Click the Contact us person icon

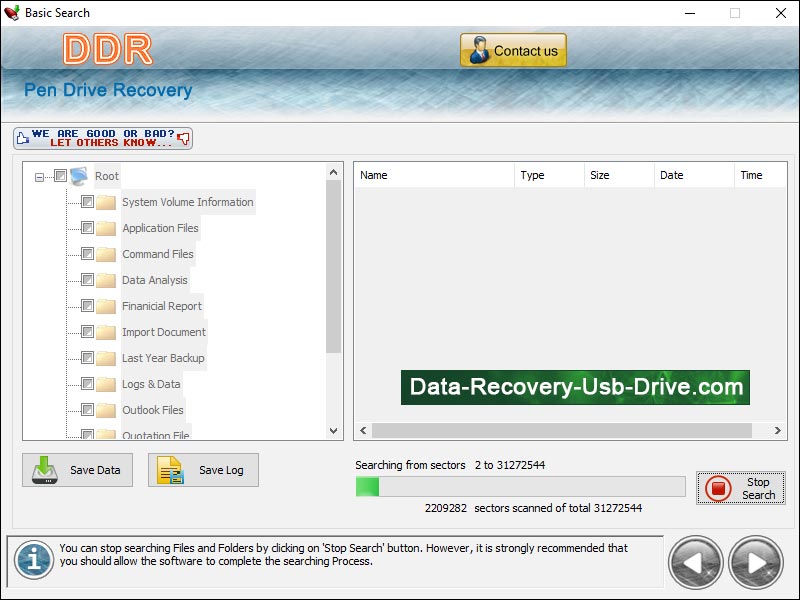coord(479,50)
